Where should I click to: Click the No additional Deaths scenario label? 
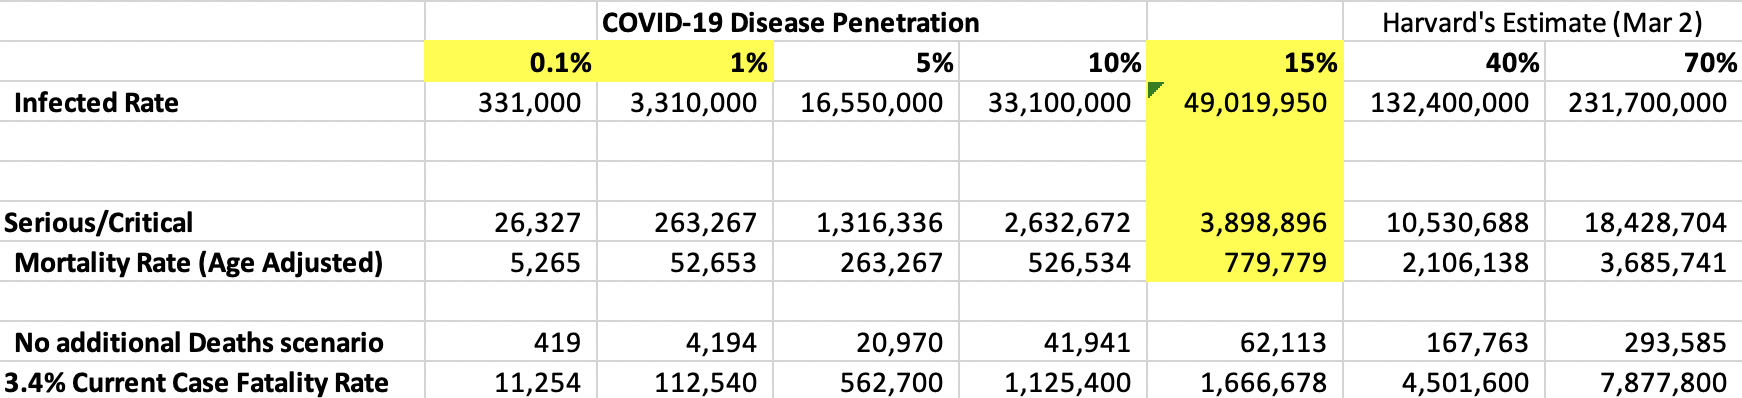point(198,342)
